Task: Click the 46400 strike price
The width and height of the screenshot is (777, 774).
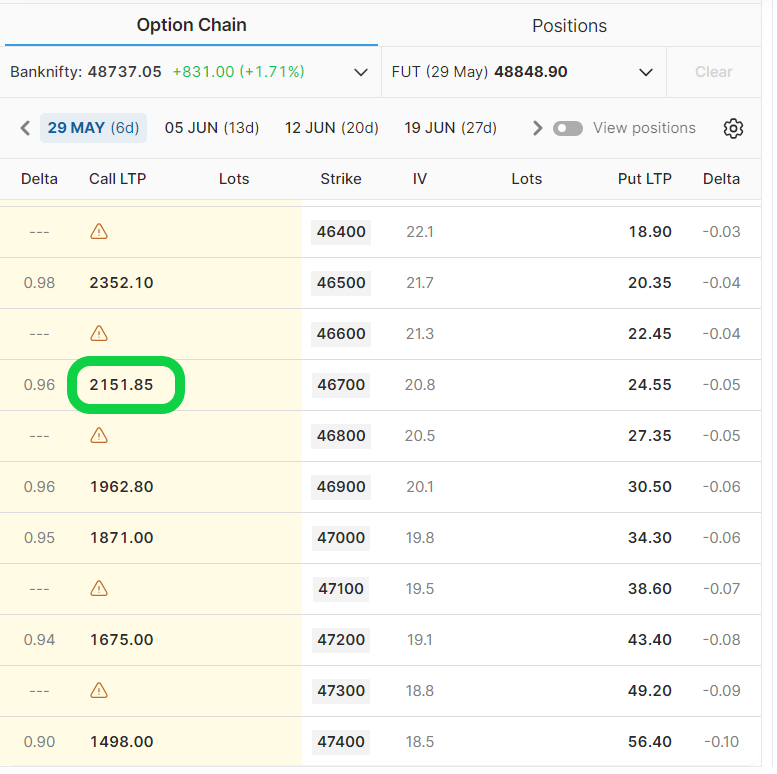Action: [x=341, y=231]
